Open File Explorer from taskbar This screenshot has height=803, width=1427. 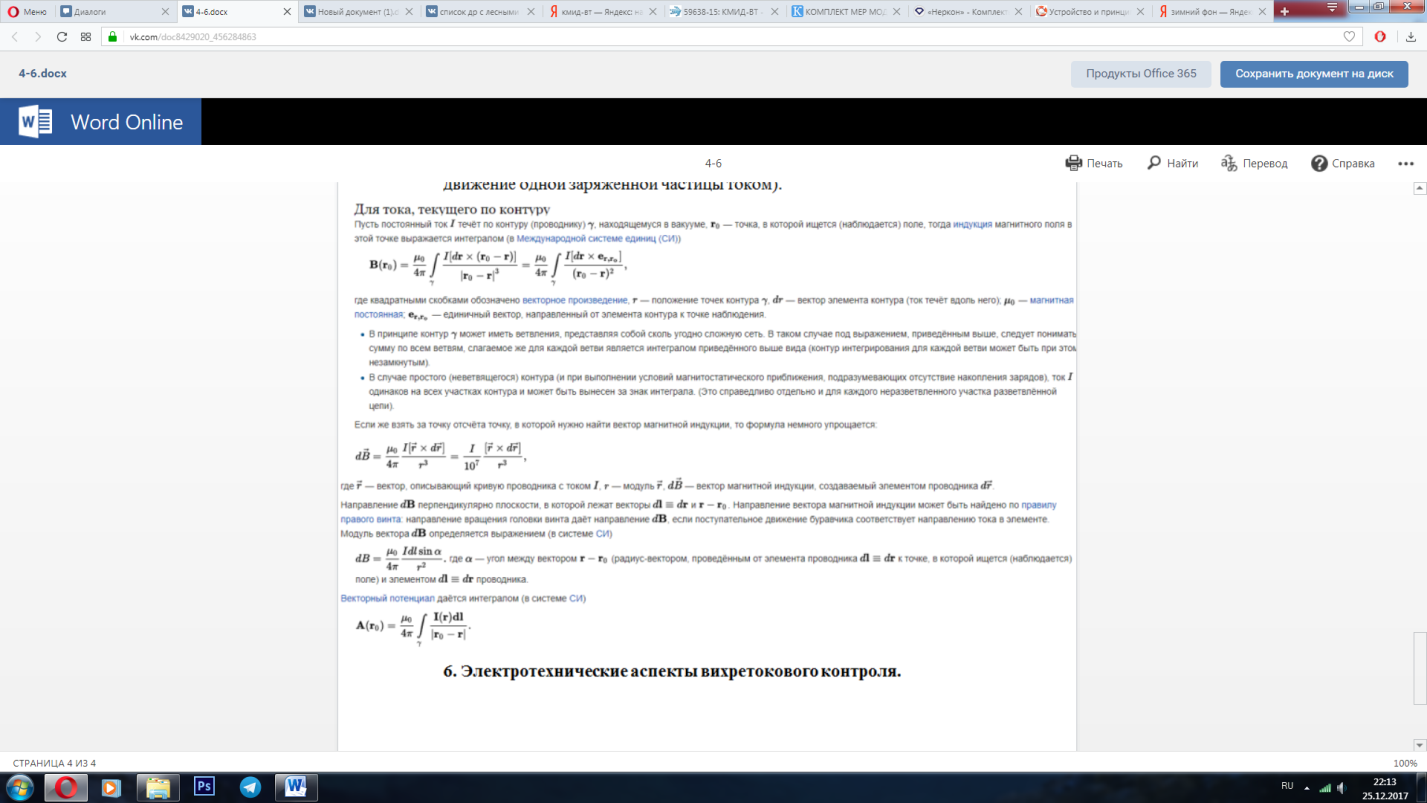tap(158, 787)
